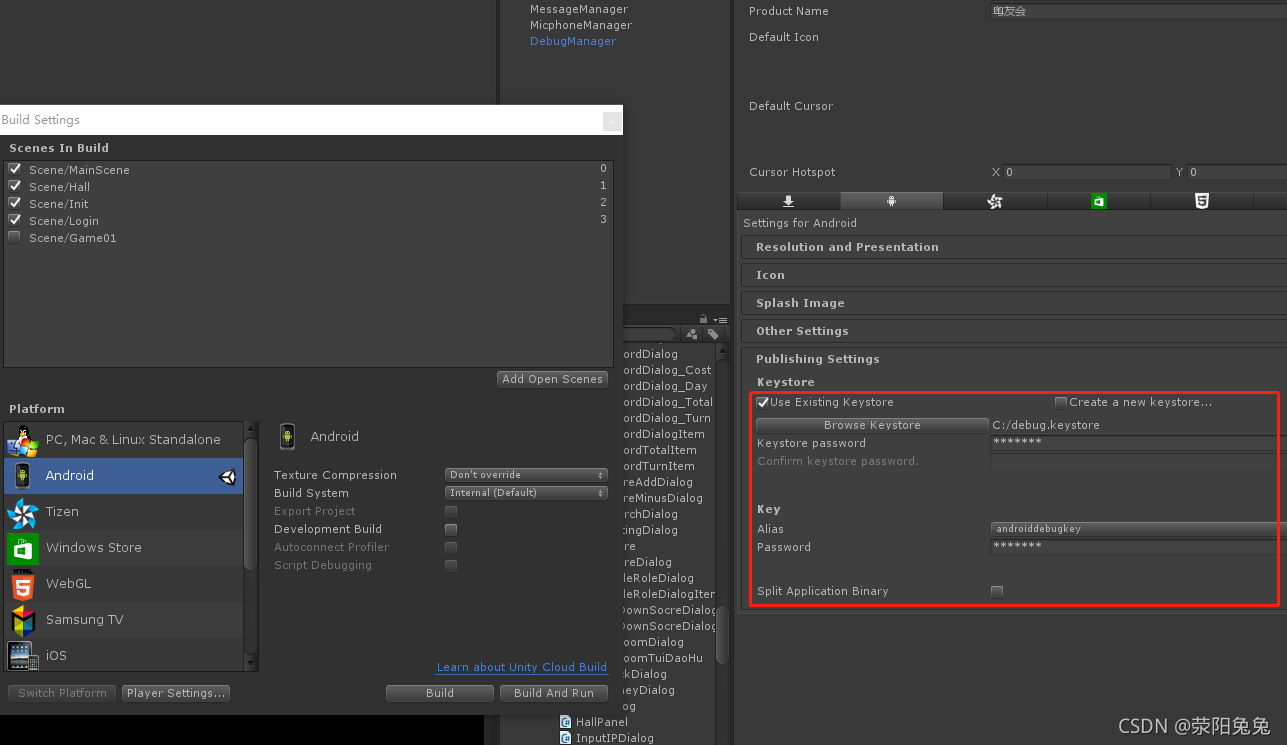Uncheck Scene/Init in build list
Screen dimensions: 1287x745
[15, 203]
